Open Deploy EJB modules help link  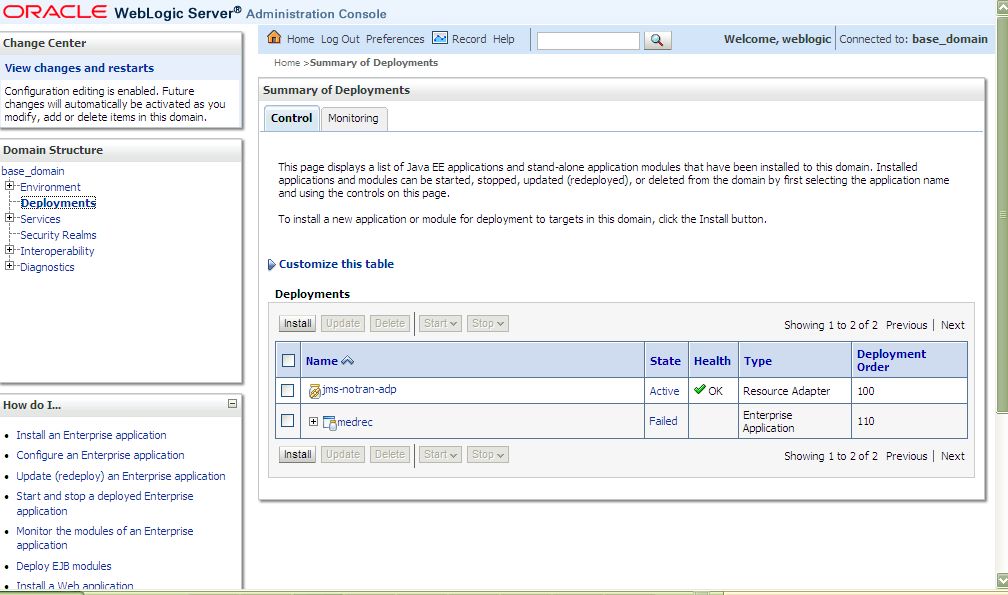pyautogui.click(x=64, y=566)
